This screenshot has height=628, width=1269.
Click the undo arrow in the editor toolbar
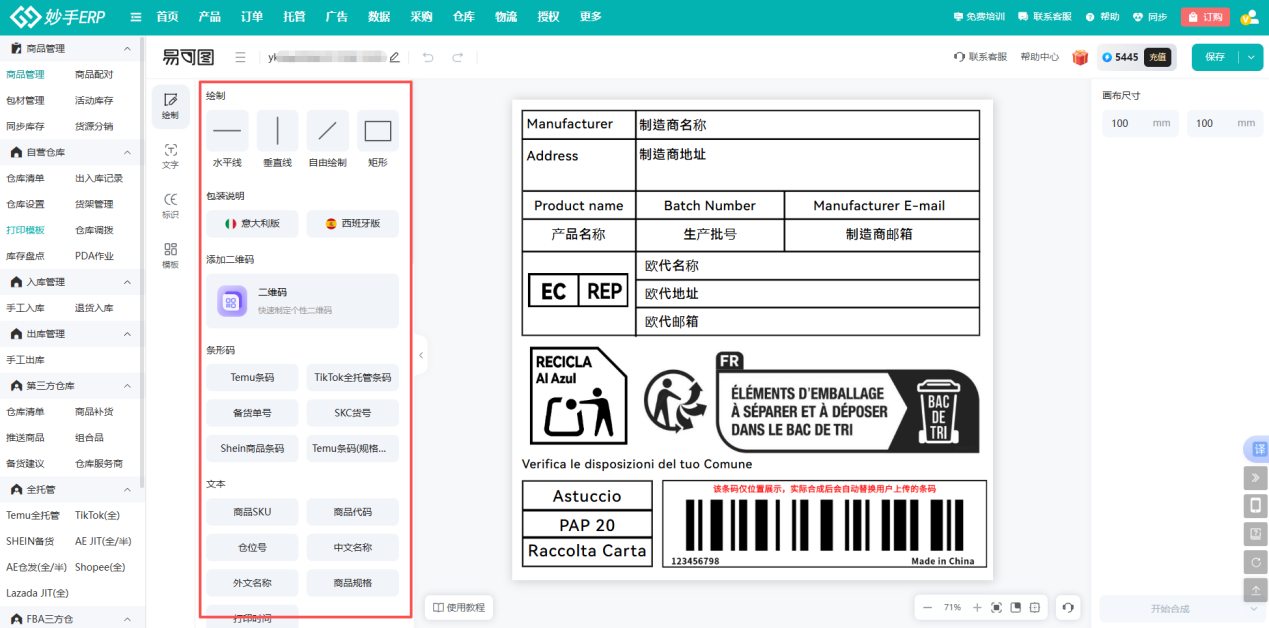tap(428, 57)
